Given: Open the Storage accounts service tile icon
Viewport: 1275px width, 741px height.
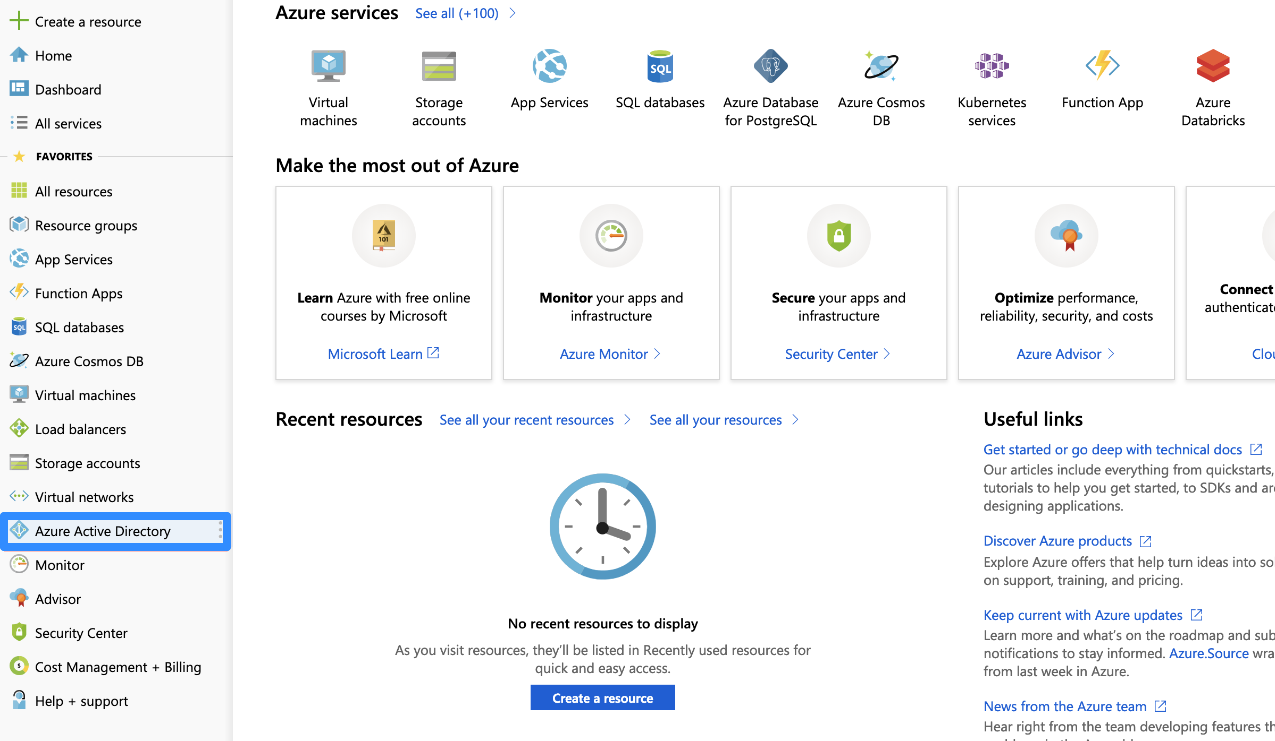Looking at the screenshot, I should click(x=439, y=66).
